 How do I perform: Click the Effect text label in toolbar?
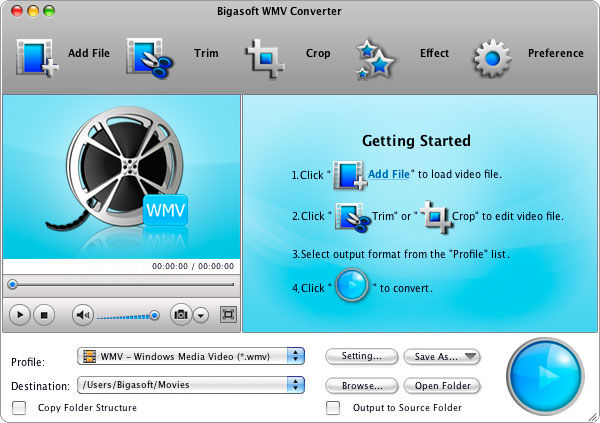[434, 53]
